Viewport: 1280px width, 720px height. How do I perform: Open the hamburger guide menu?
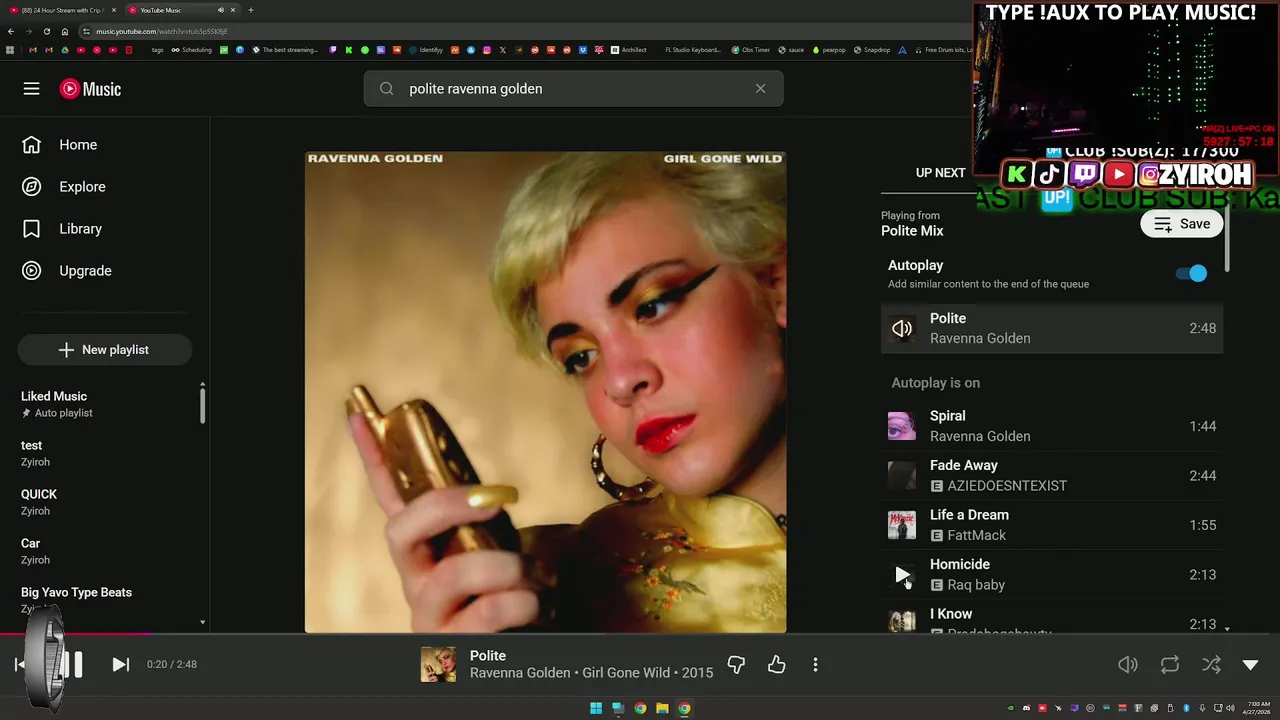(31, 89)
